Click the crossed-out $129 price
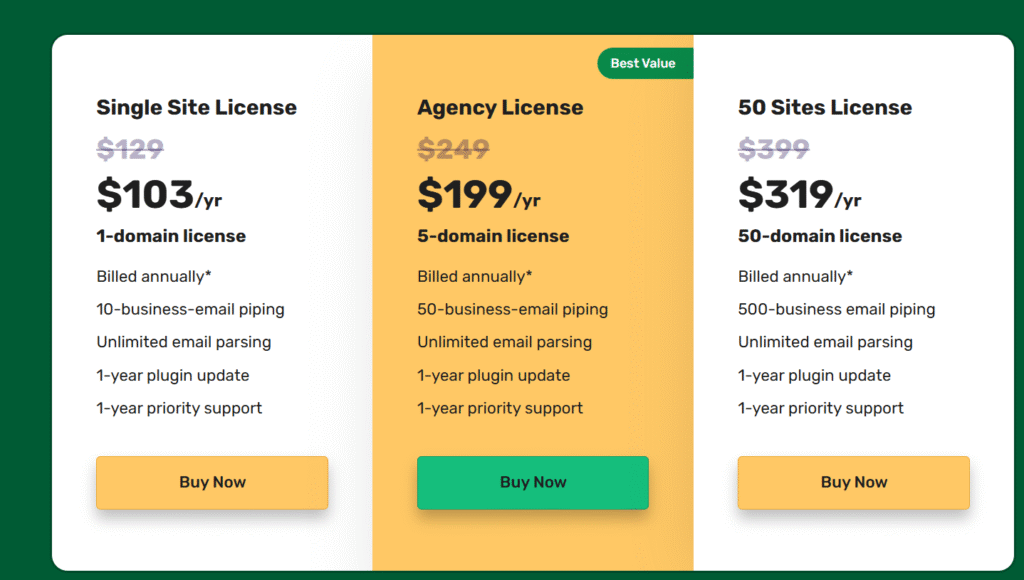Viewport: 1024px width, 580px height. [130, 150]
